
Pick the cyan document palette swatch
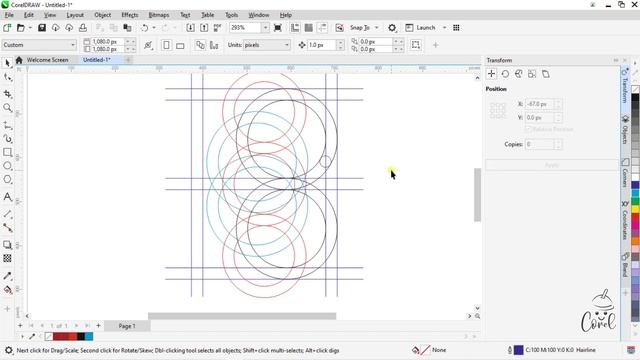click(89, 336)
